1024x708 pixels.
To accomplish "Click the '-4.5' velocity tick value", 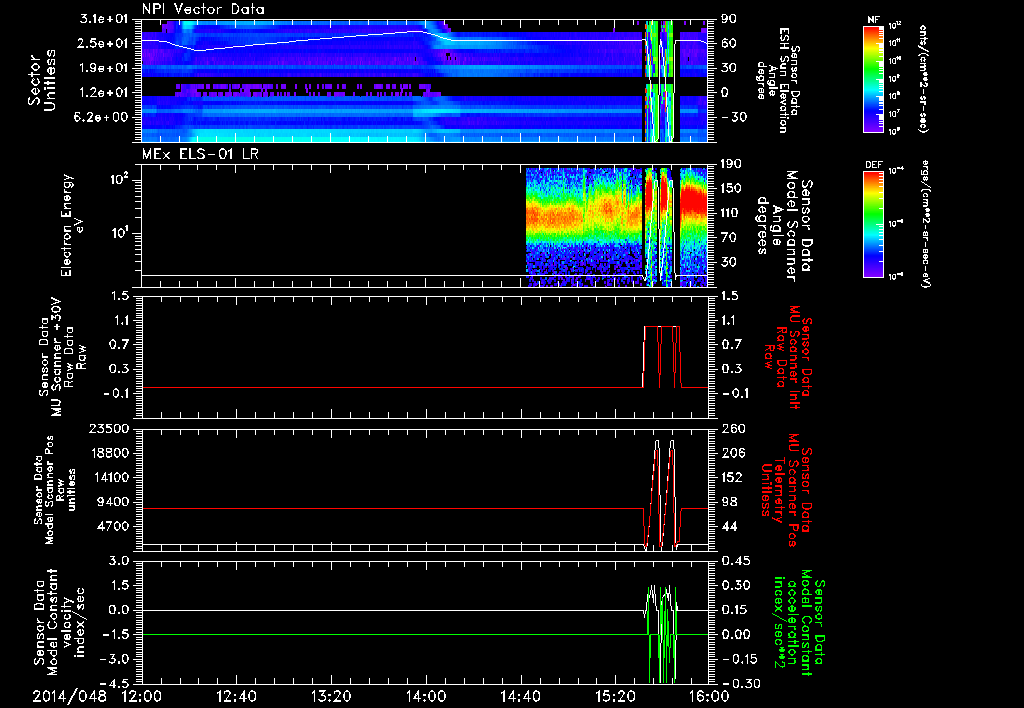I will pyautogui.click(x=115, y=684).
